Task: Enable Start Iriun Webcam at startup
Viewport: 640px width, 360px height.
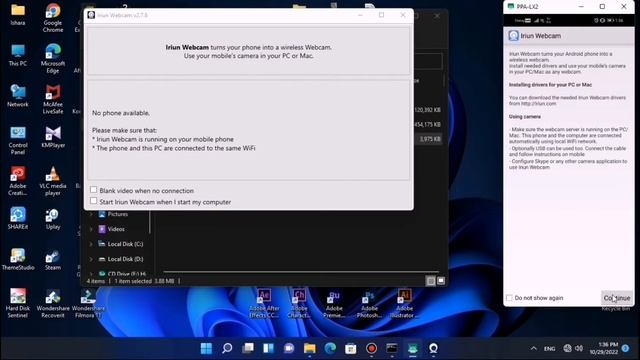Action: coord(93,201)
